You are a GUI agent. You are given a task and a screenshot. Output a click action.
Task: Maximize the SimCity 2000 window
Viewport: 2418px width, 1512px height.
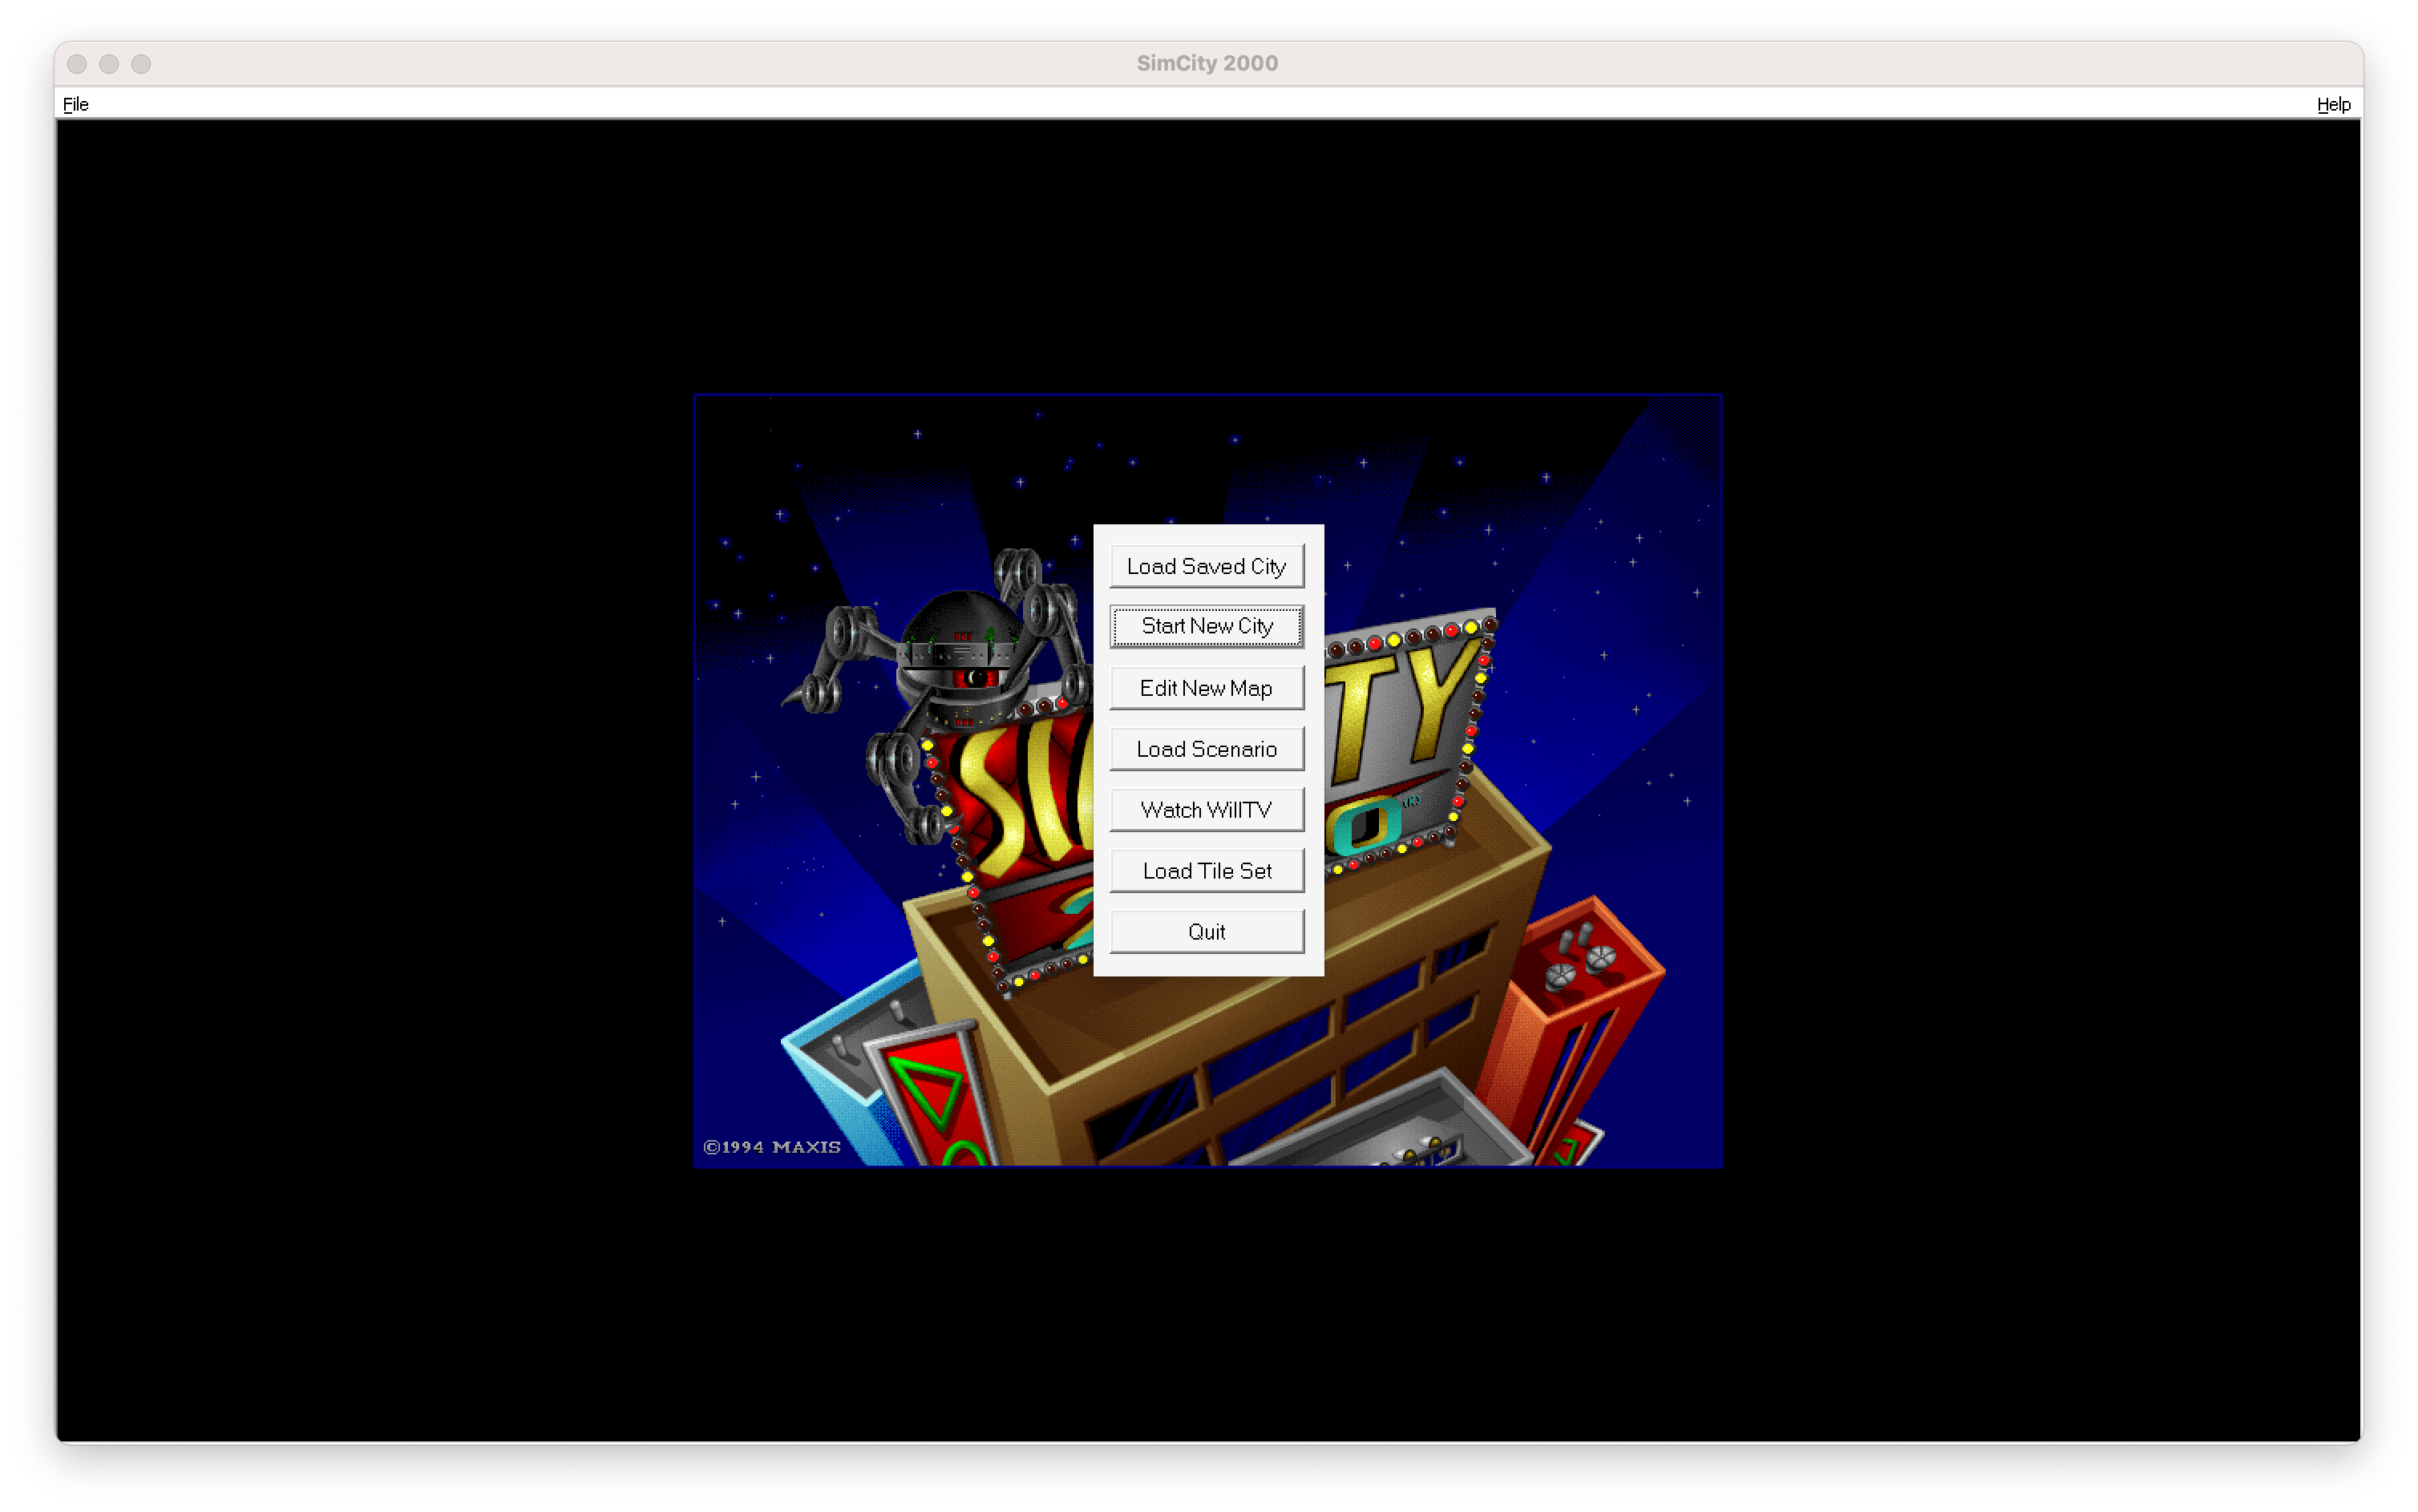tap(141, 64)
